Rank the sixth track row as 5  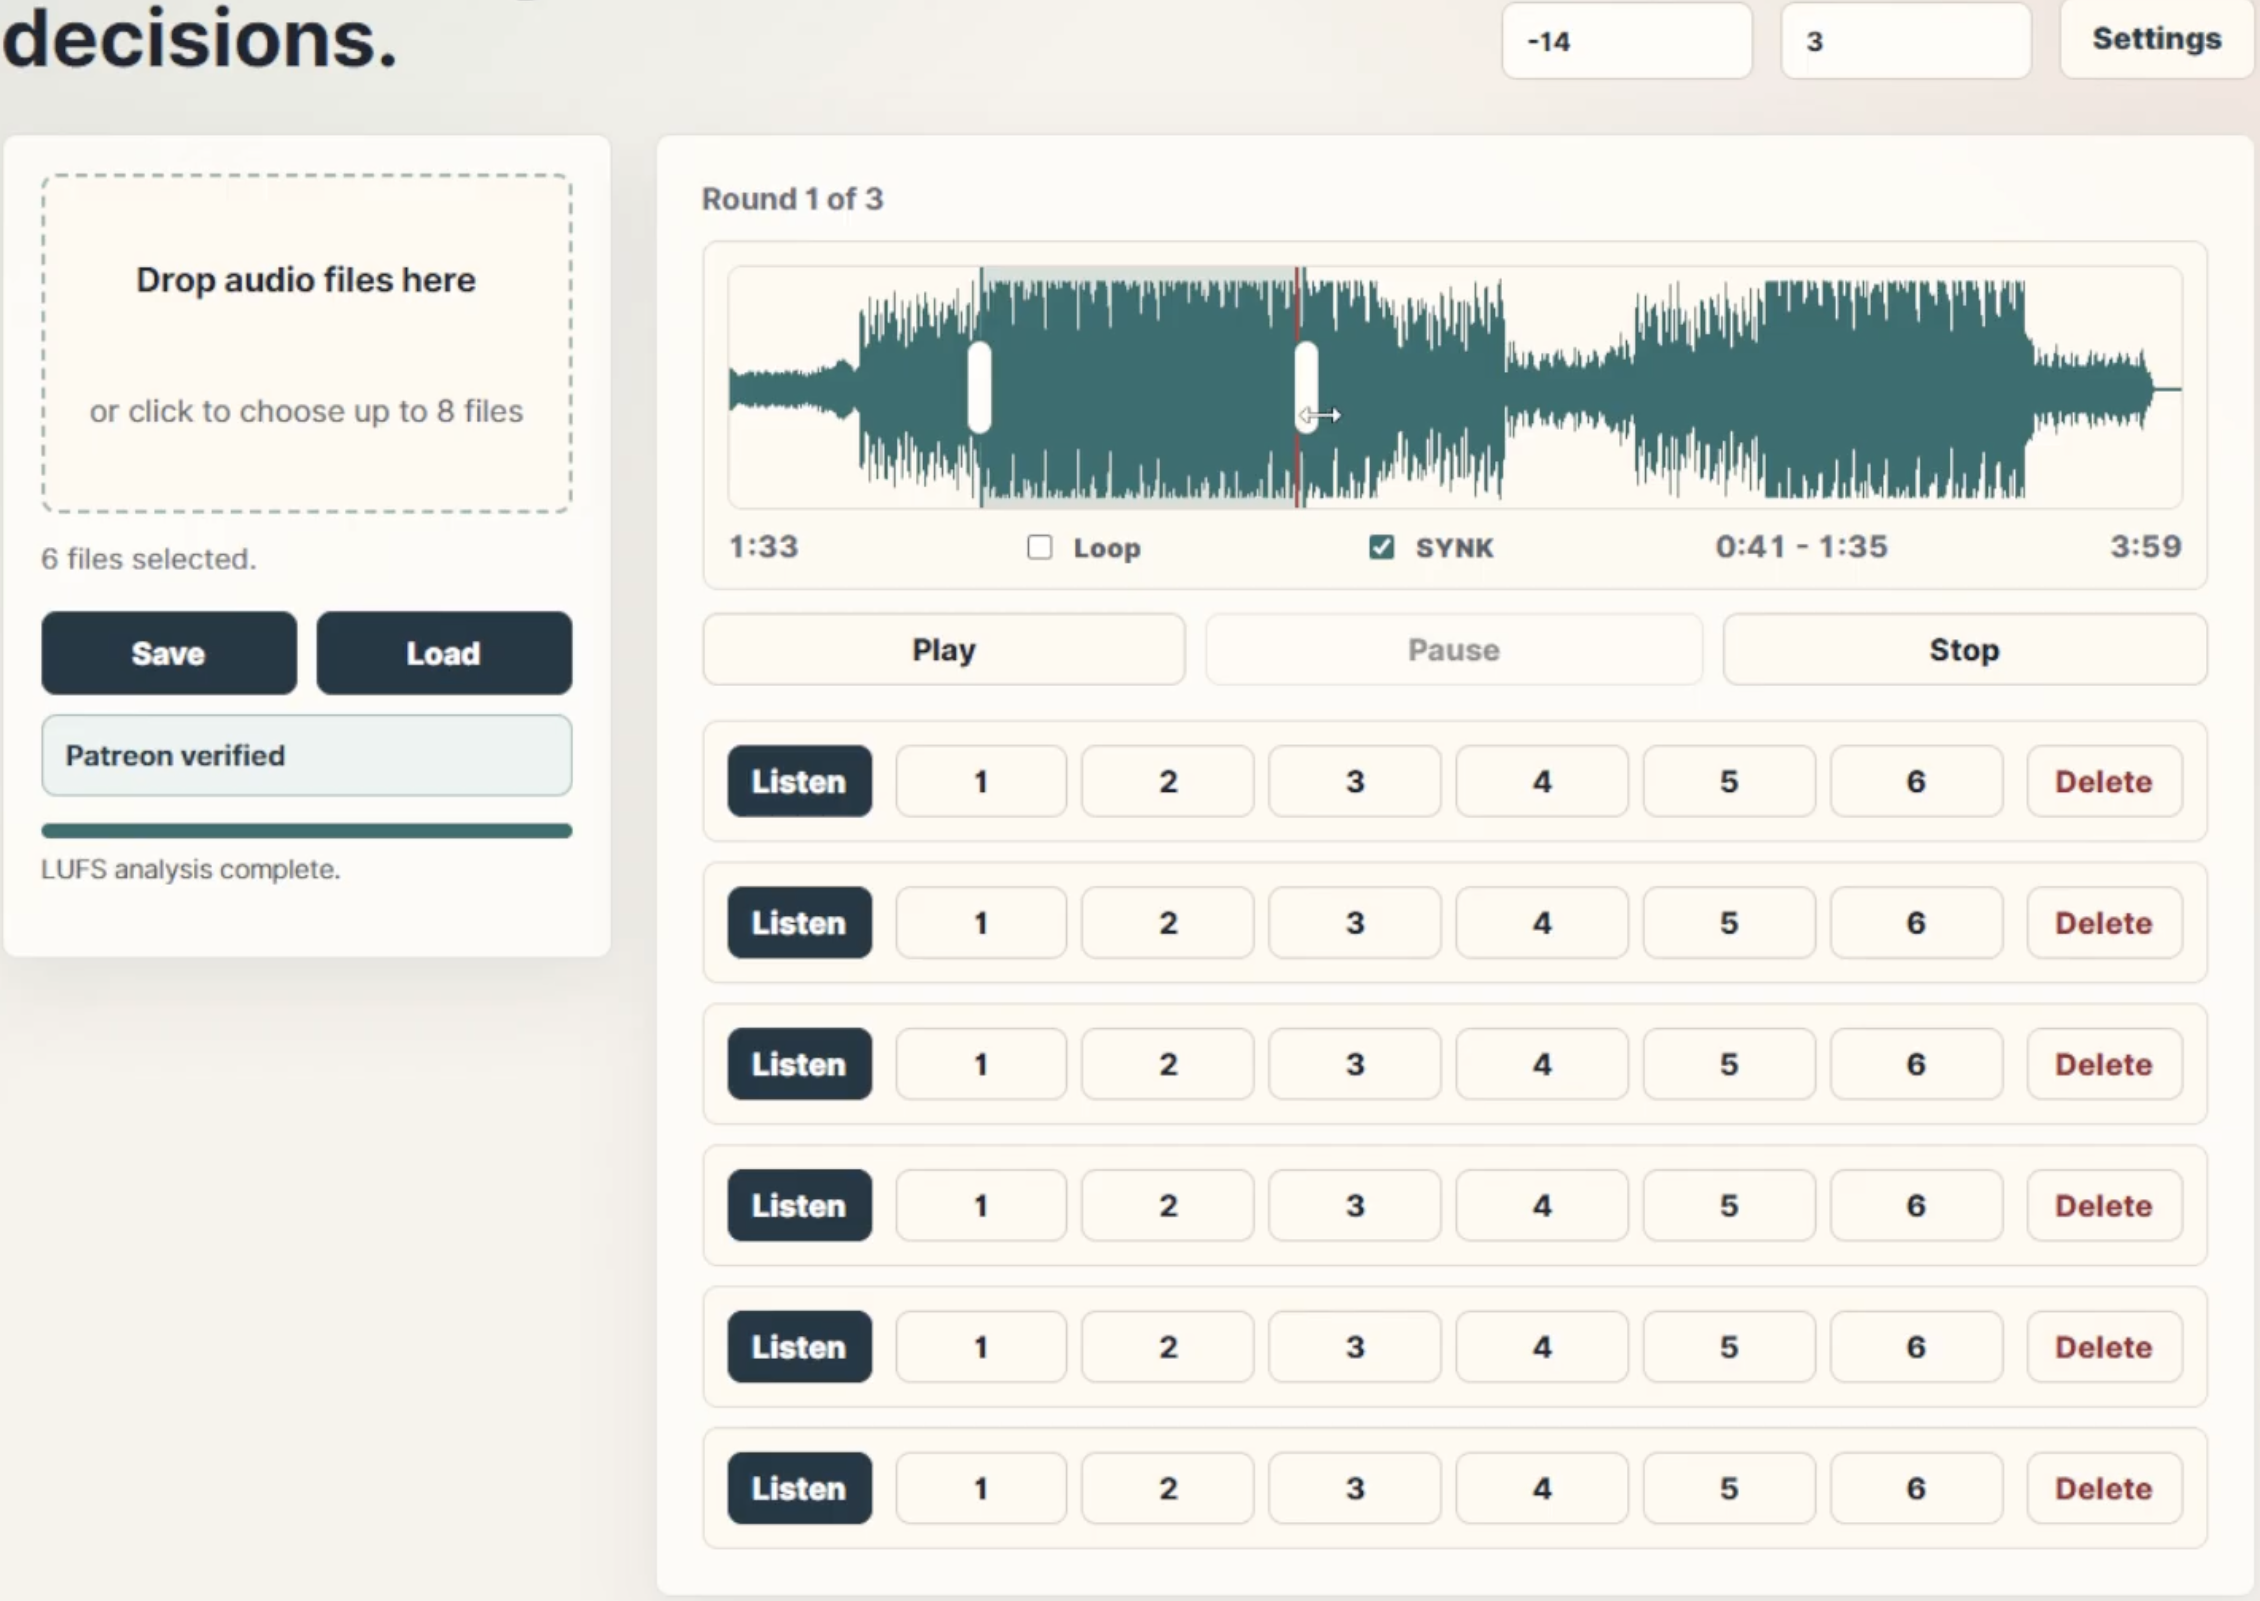pyautogui.click(x=1729, y=1488)
